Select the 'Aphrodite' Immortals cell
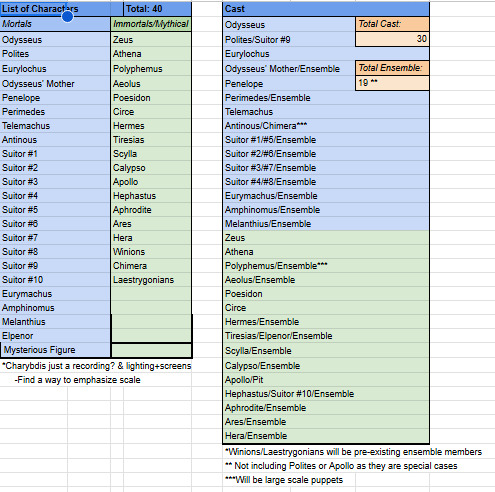The image size is (495, 492). [x=151, y=210]
